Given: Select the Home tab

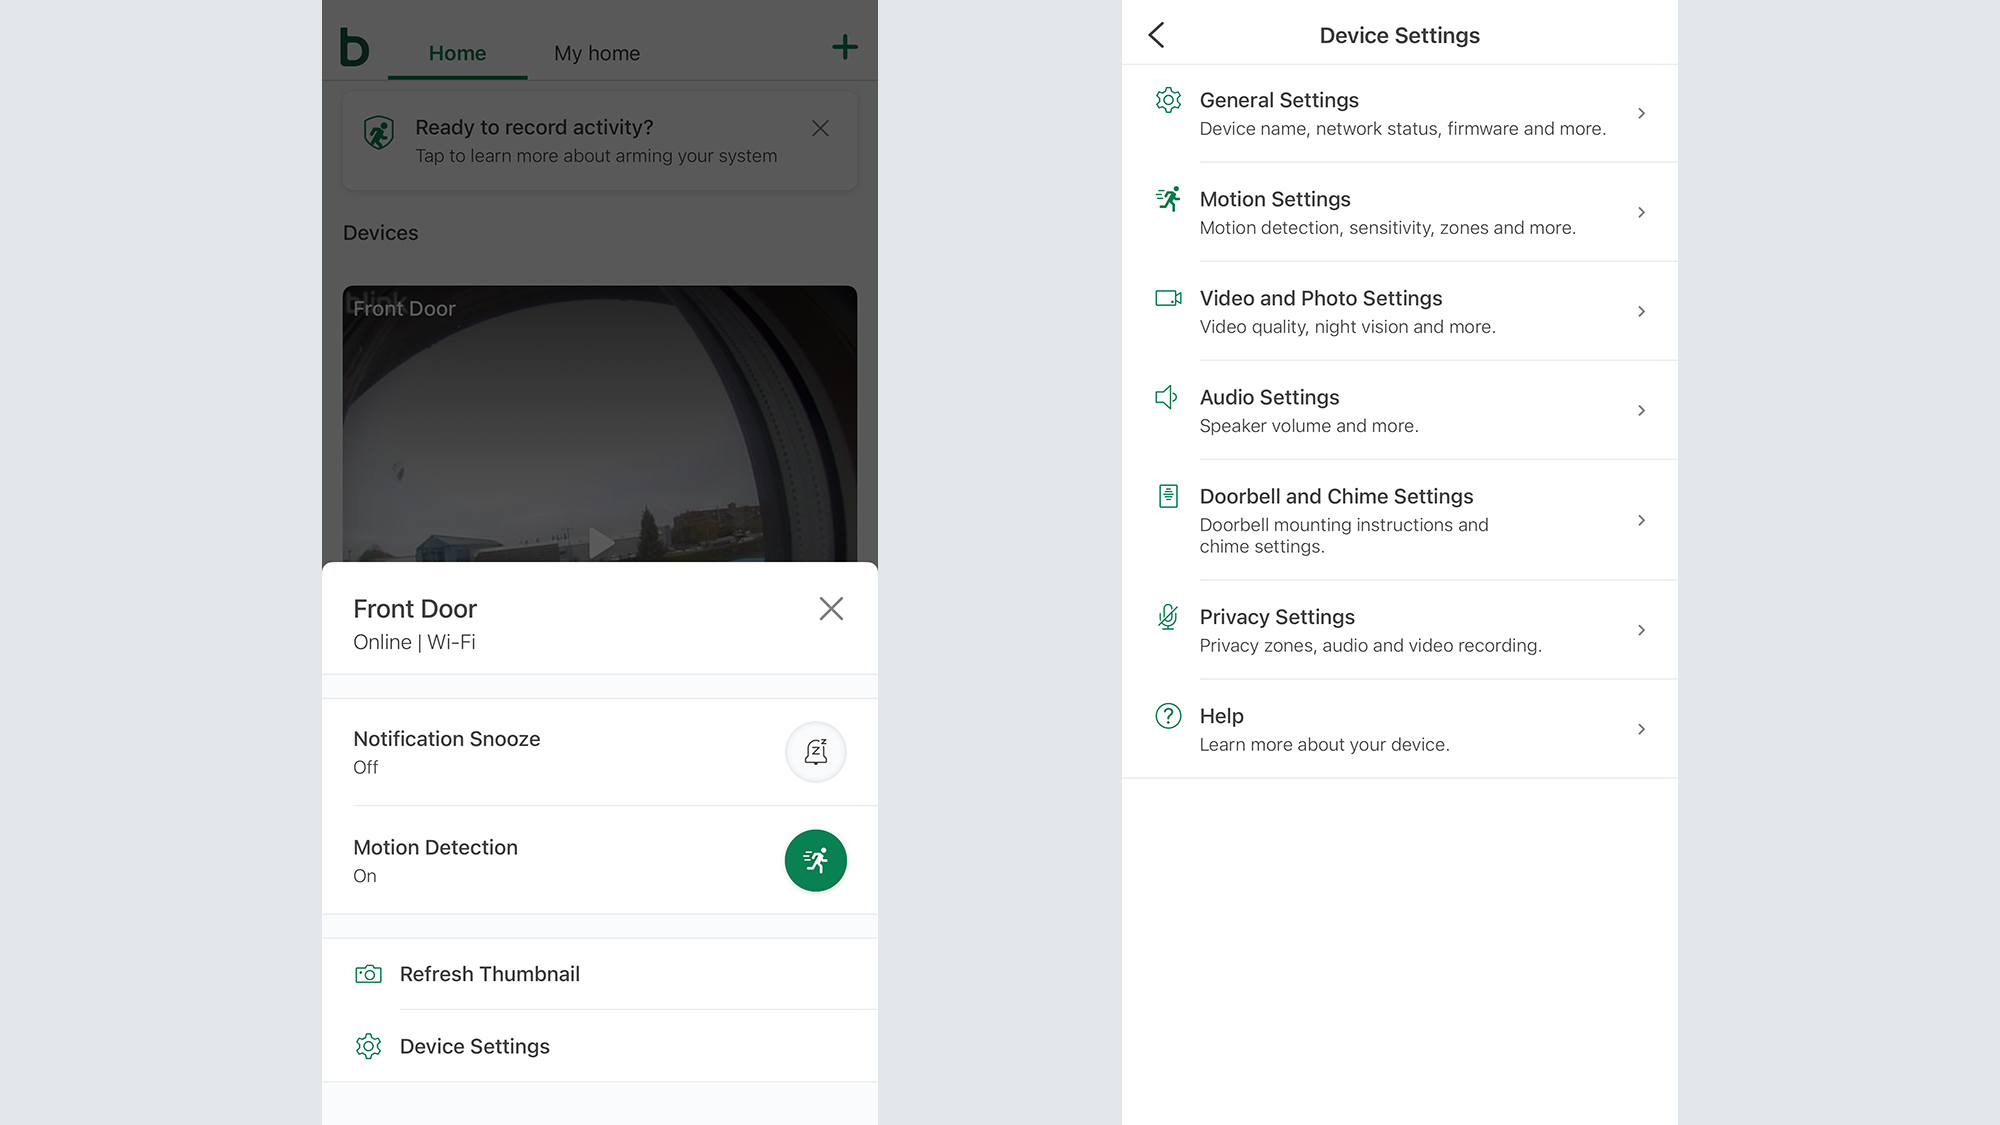Looking at the screenshot, I should click(457, 53).
